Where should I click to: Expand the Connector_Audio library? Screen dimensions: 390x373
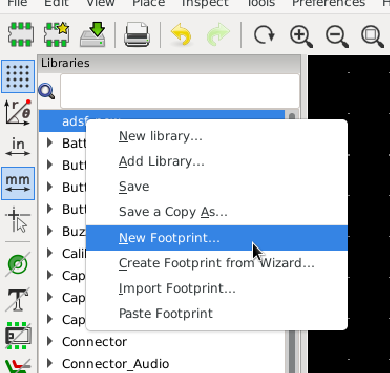click(50, 363)
